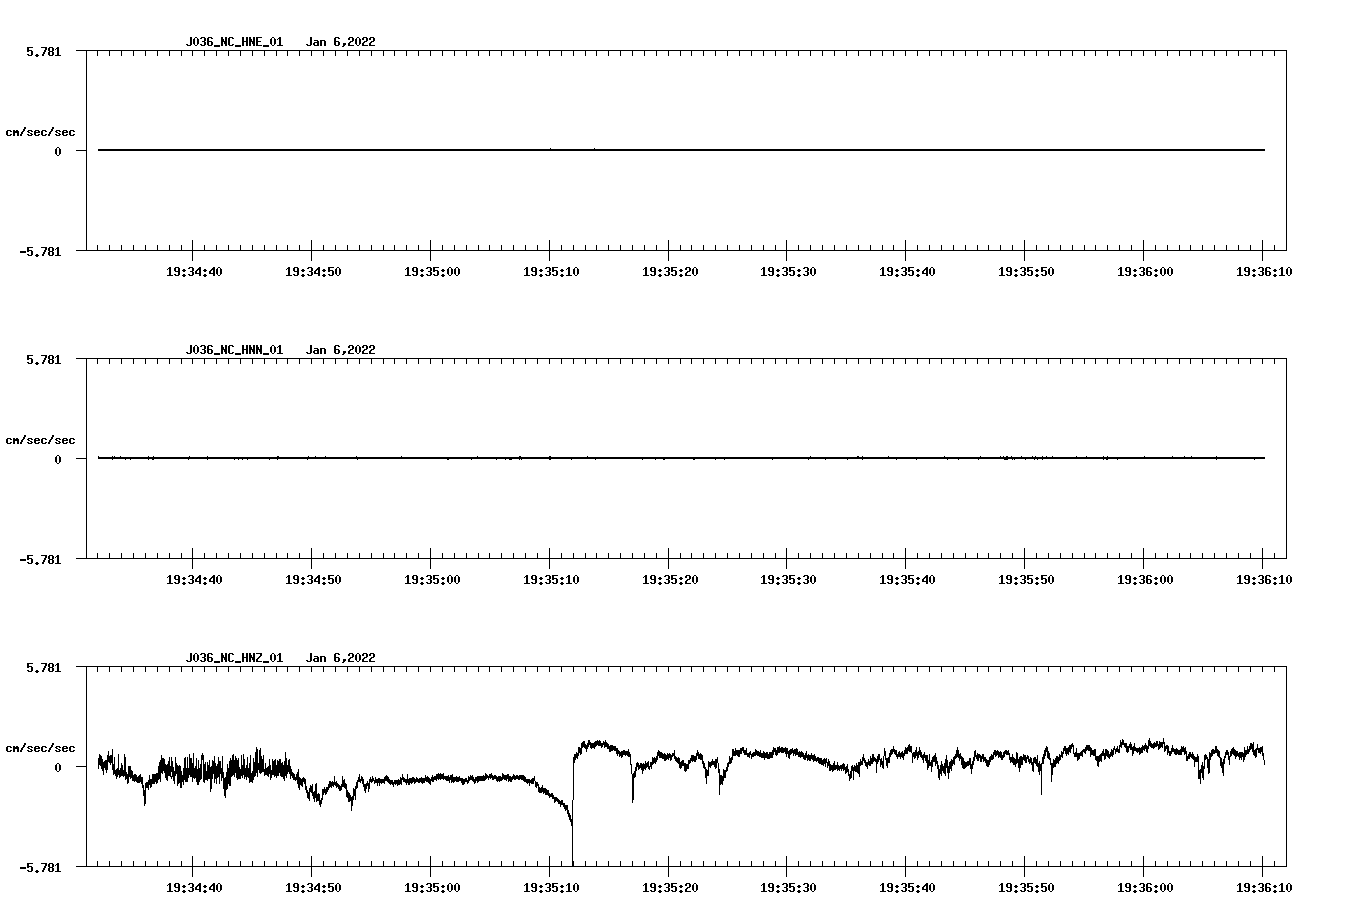The width and height of the screenshot is (1358, 924).
Task: Click the J036_NC_HNN_01 plot title
Action: point(234,350)
